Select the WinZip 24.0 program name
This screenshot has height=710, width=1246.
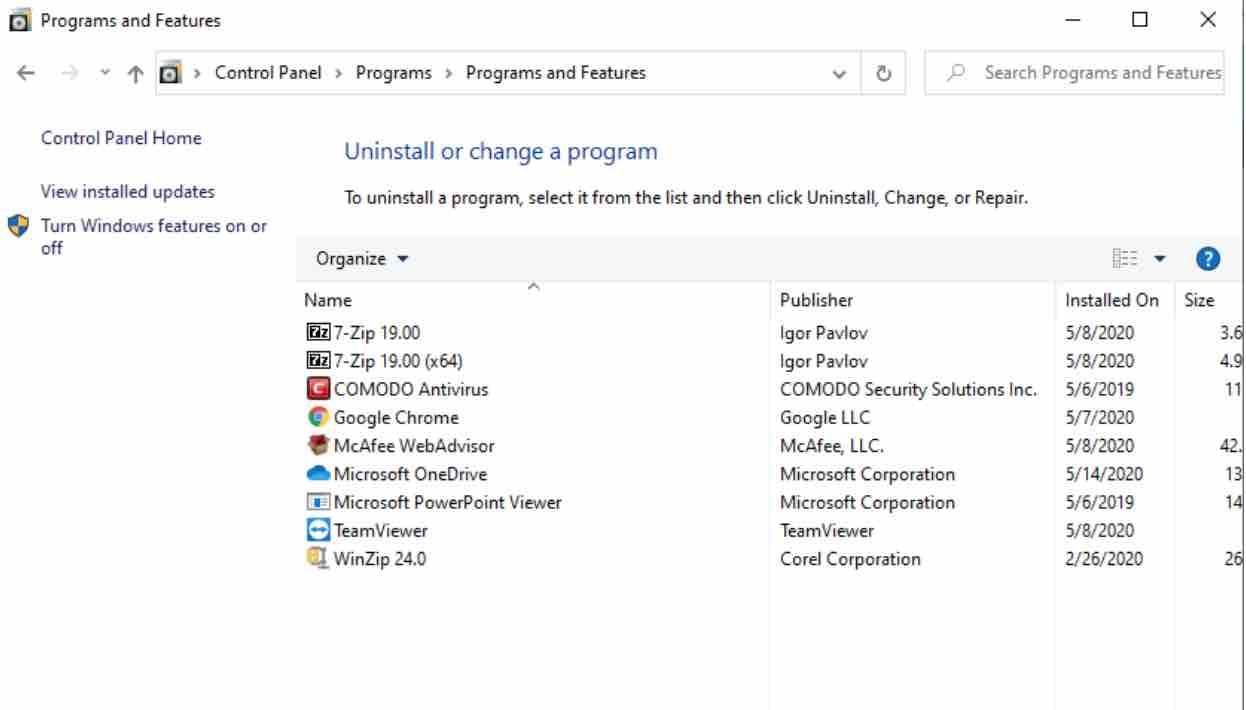(379, 559)
